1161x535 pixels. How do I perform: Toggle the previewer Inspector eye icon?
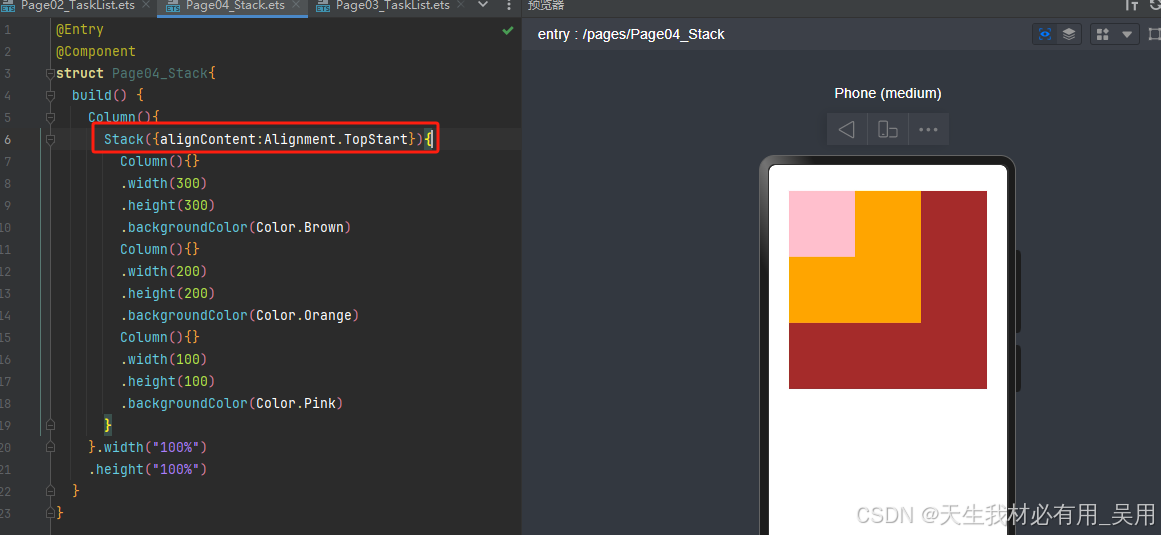(x=1045, y=34)
